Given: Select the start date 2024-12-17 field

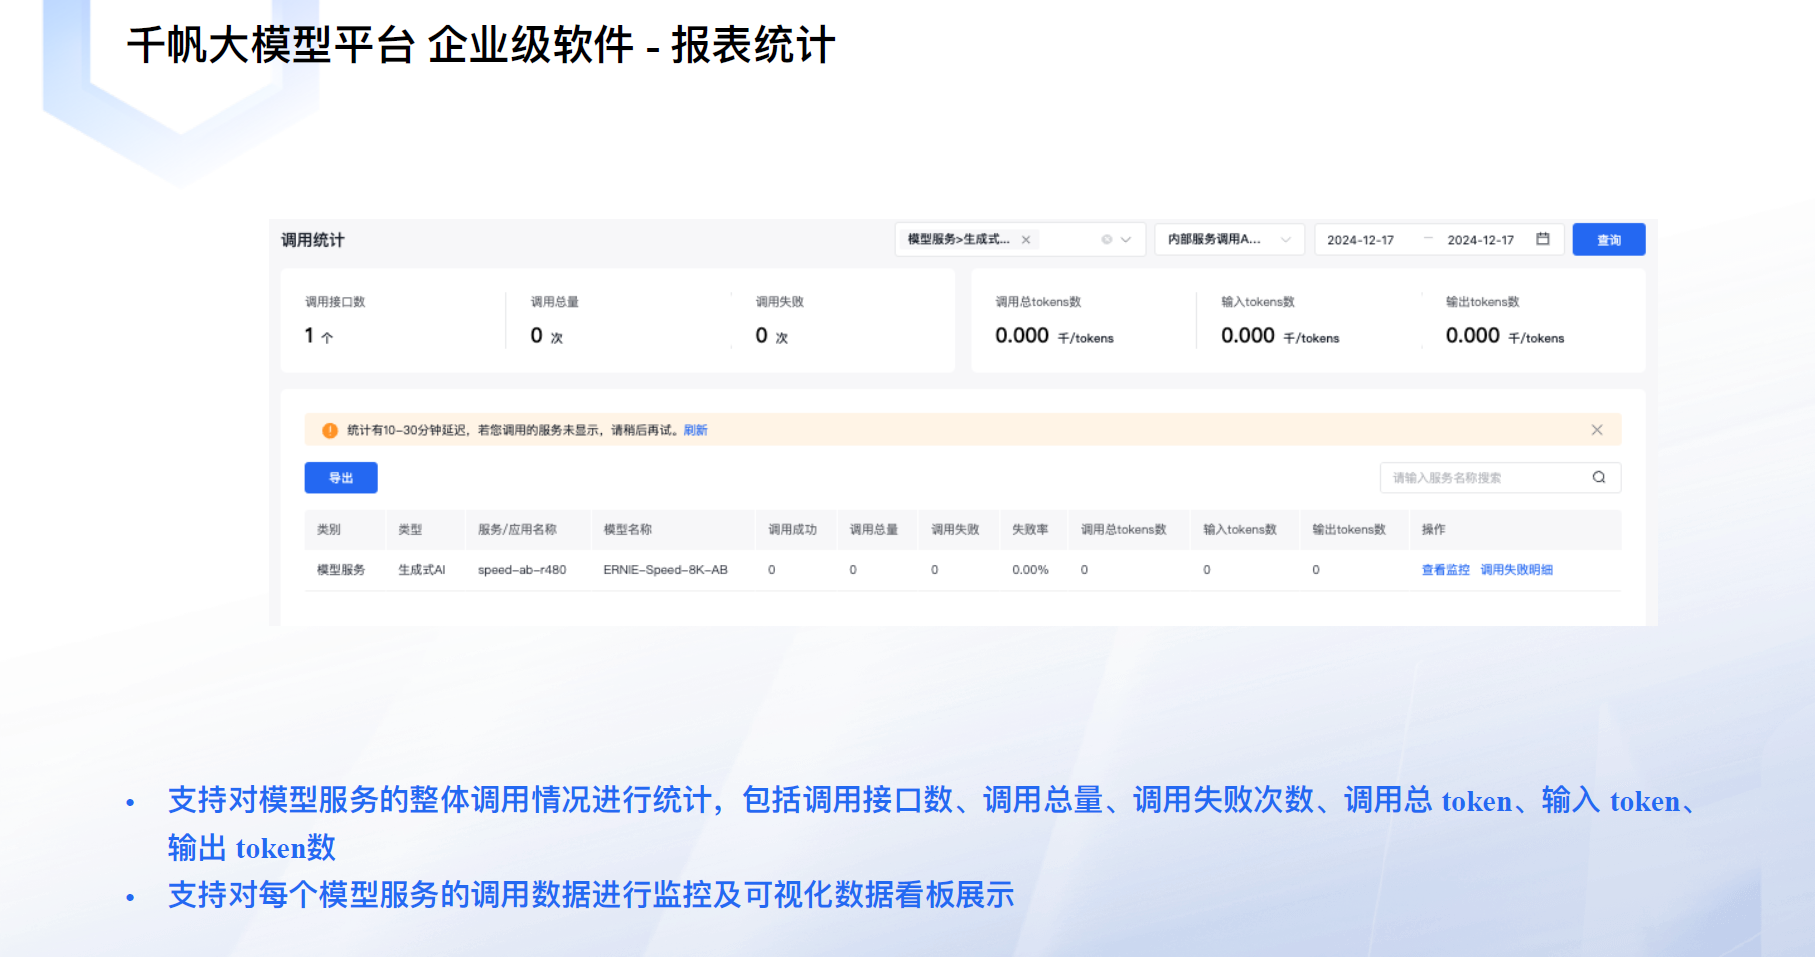Looking at the screenshot, I should 1360,240.
